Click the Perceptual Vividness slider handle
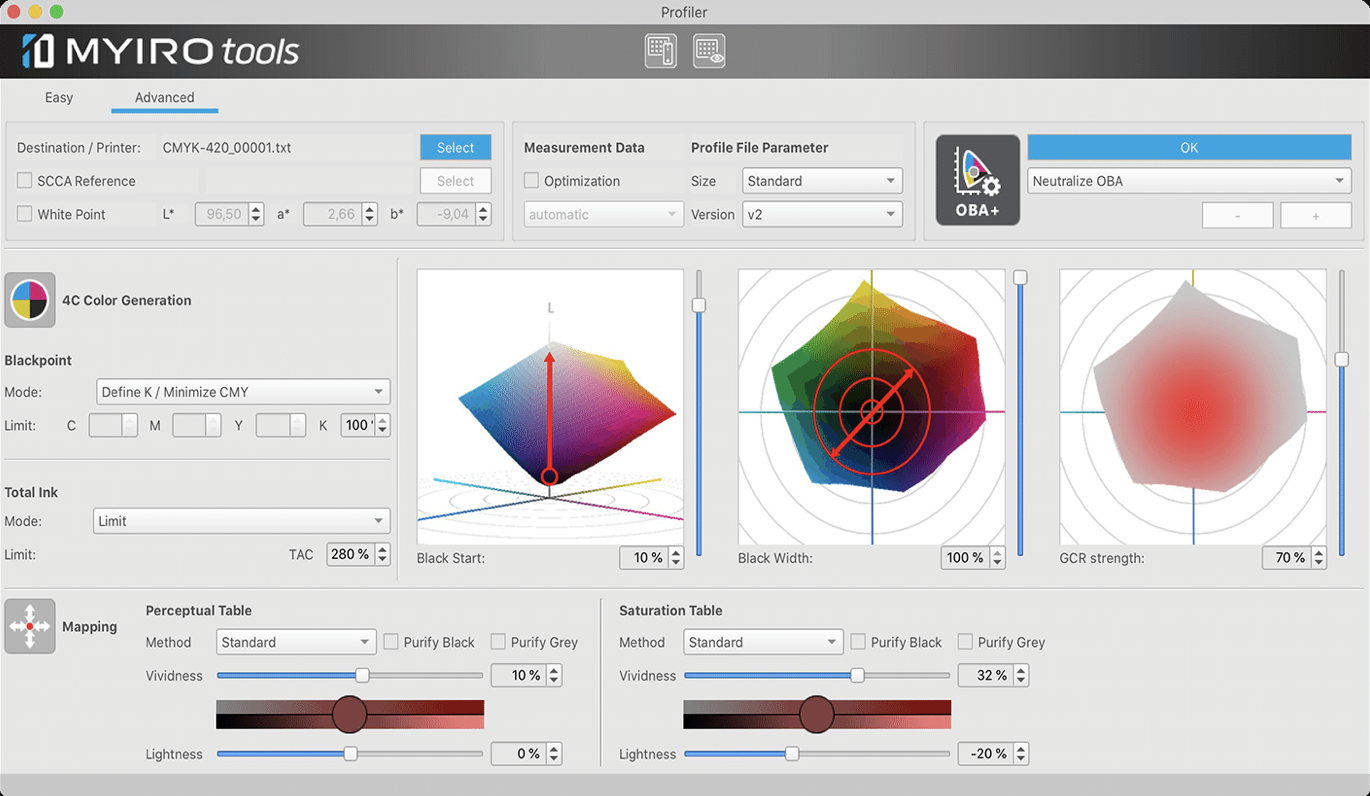This screenshot has height=796, width=1370. pos(362,676)
